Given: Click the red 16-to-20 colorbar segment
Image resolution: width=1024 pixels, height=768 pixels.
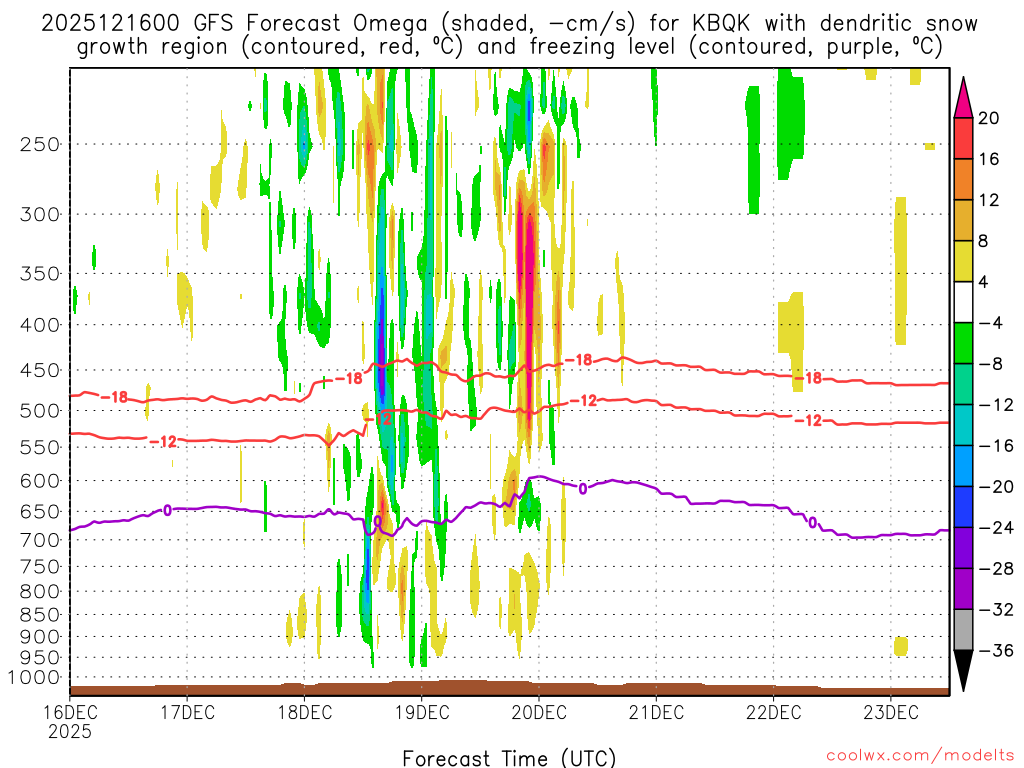Looking at the screenshot, I should coord(963,138).
